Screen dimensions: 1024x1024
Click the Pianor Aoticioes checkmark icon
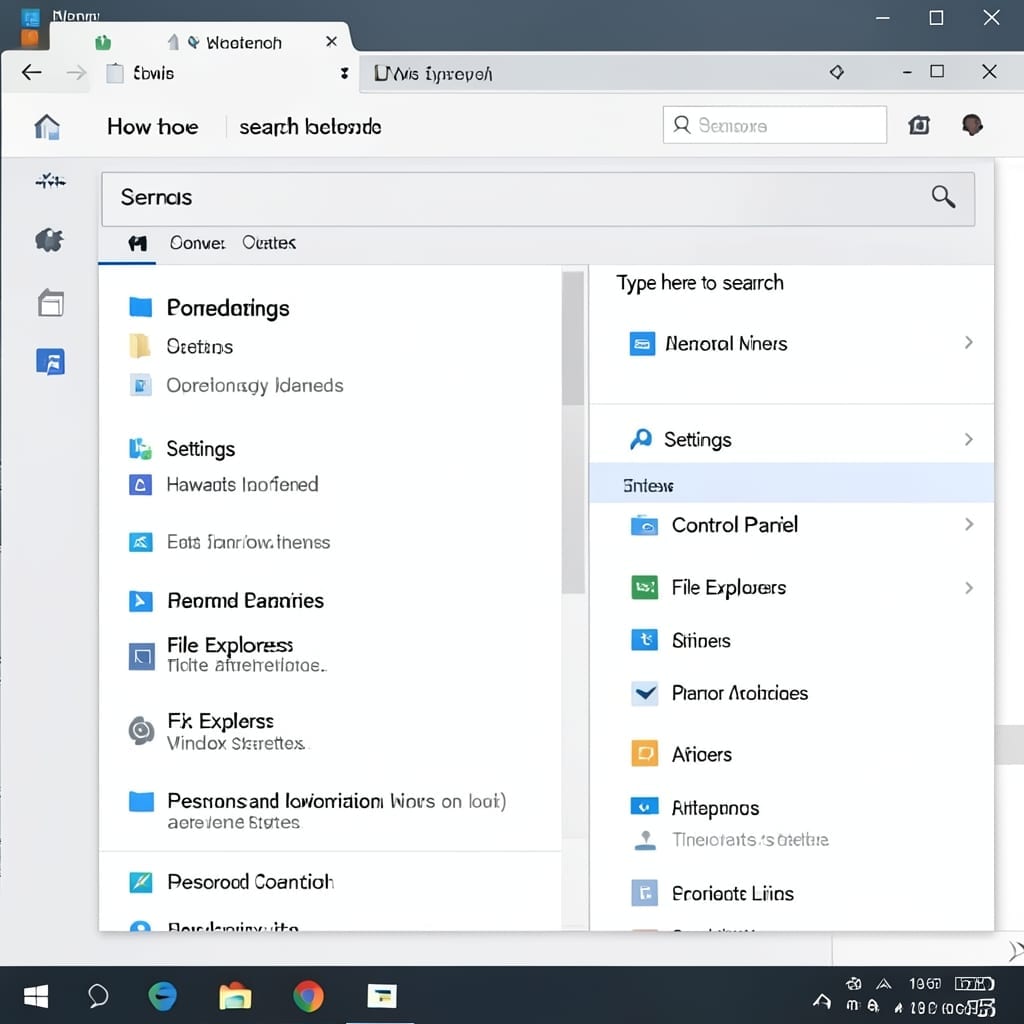(645, 693)
